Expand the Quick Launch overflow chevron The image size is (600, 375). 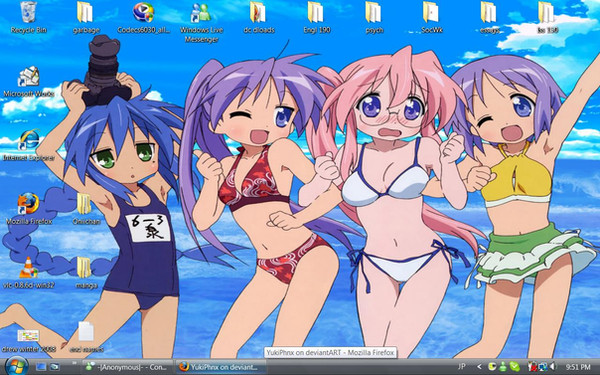tap(74, 363)
